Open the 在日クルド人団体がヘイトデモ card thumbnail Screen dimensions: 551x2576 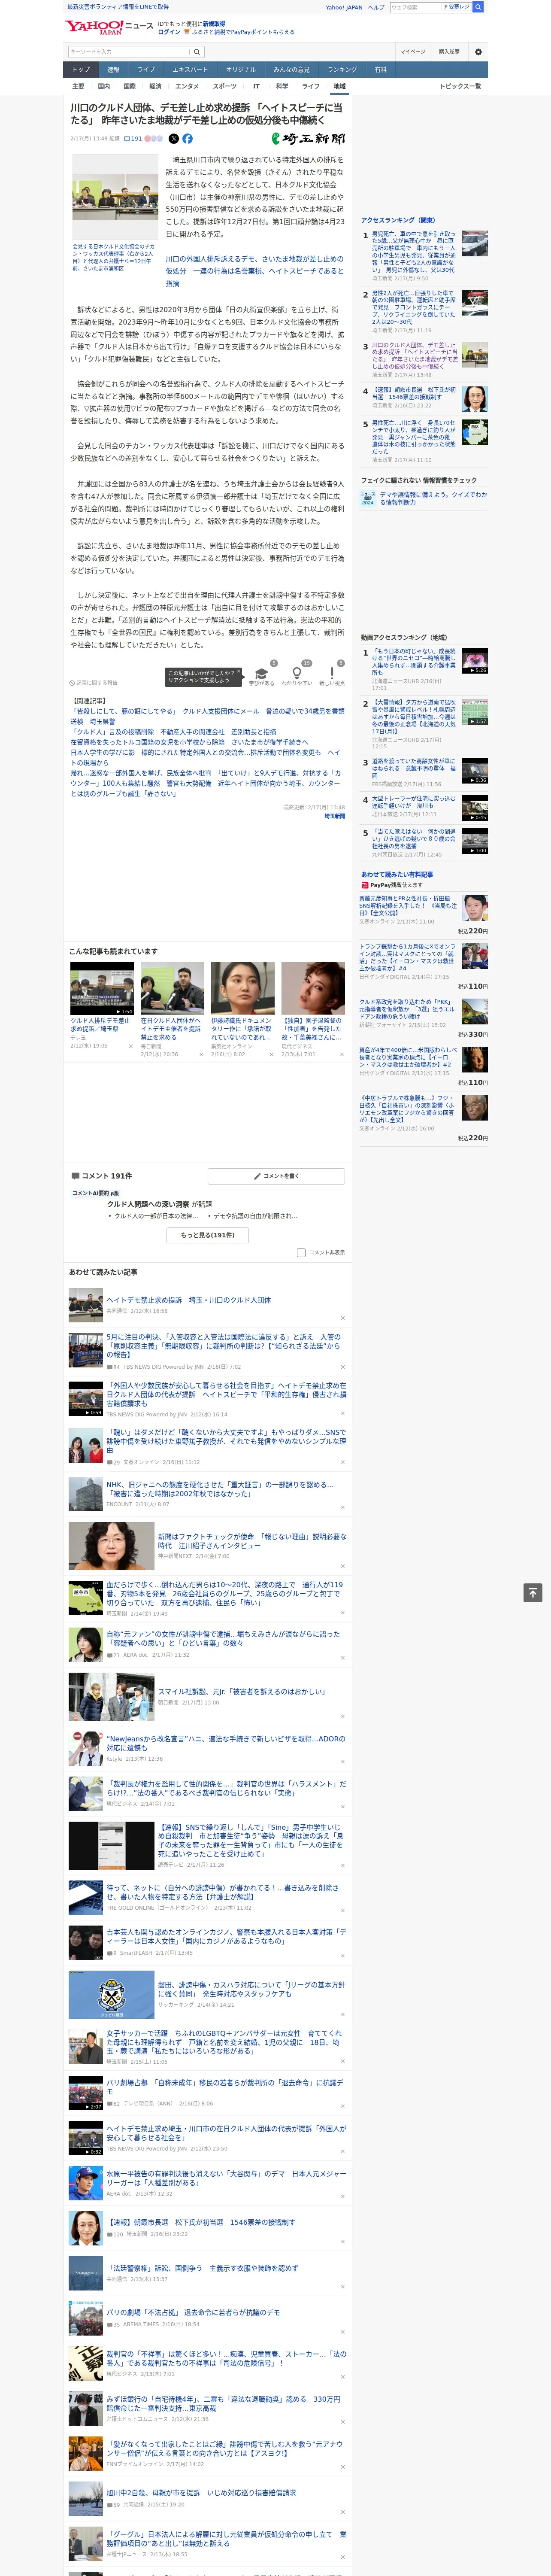pos(172,988)
